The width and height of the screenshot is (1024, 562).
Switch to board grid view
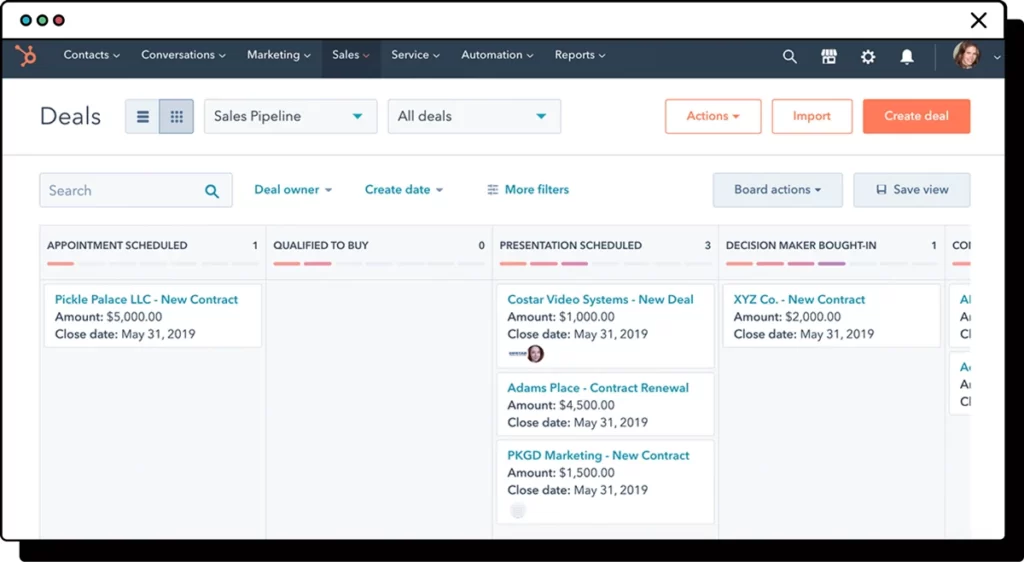tap(176, 116)
